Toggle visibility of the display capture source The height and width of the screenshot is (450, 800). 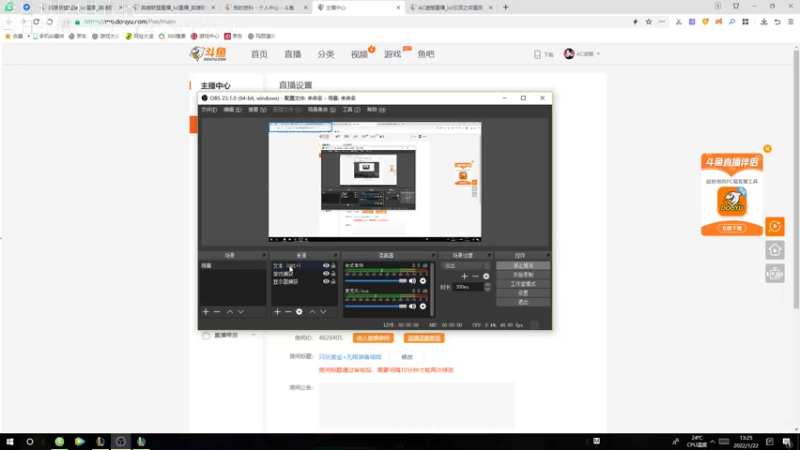click(x=326, y=282)
